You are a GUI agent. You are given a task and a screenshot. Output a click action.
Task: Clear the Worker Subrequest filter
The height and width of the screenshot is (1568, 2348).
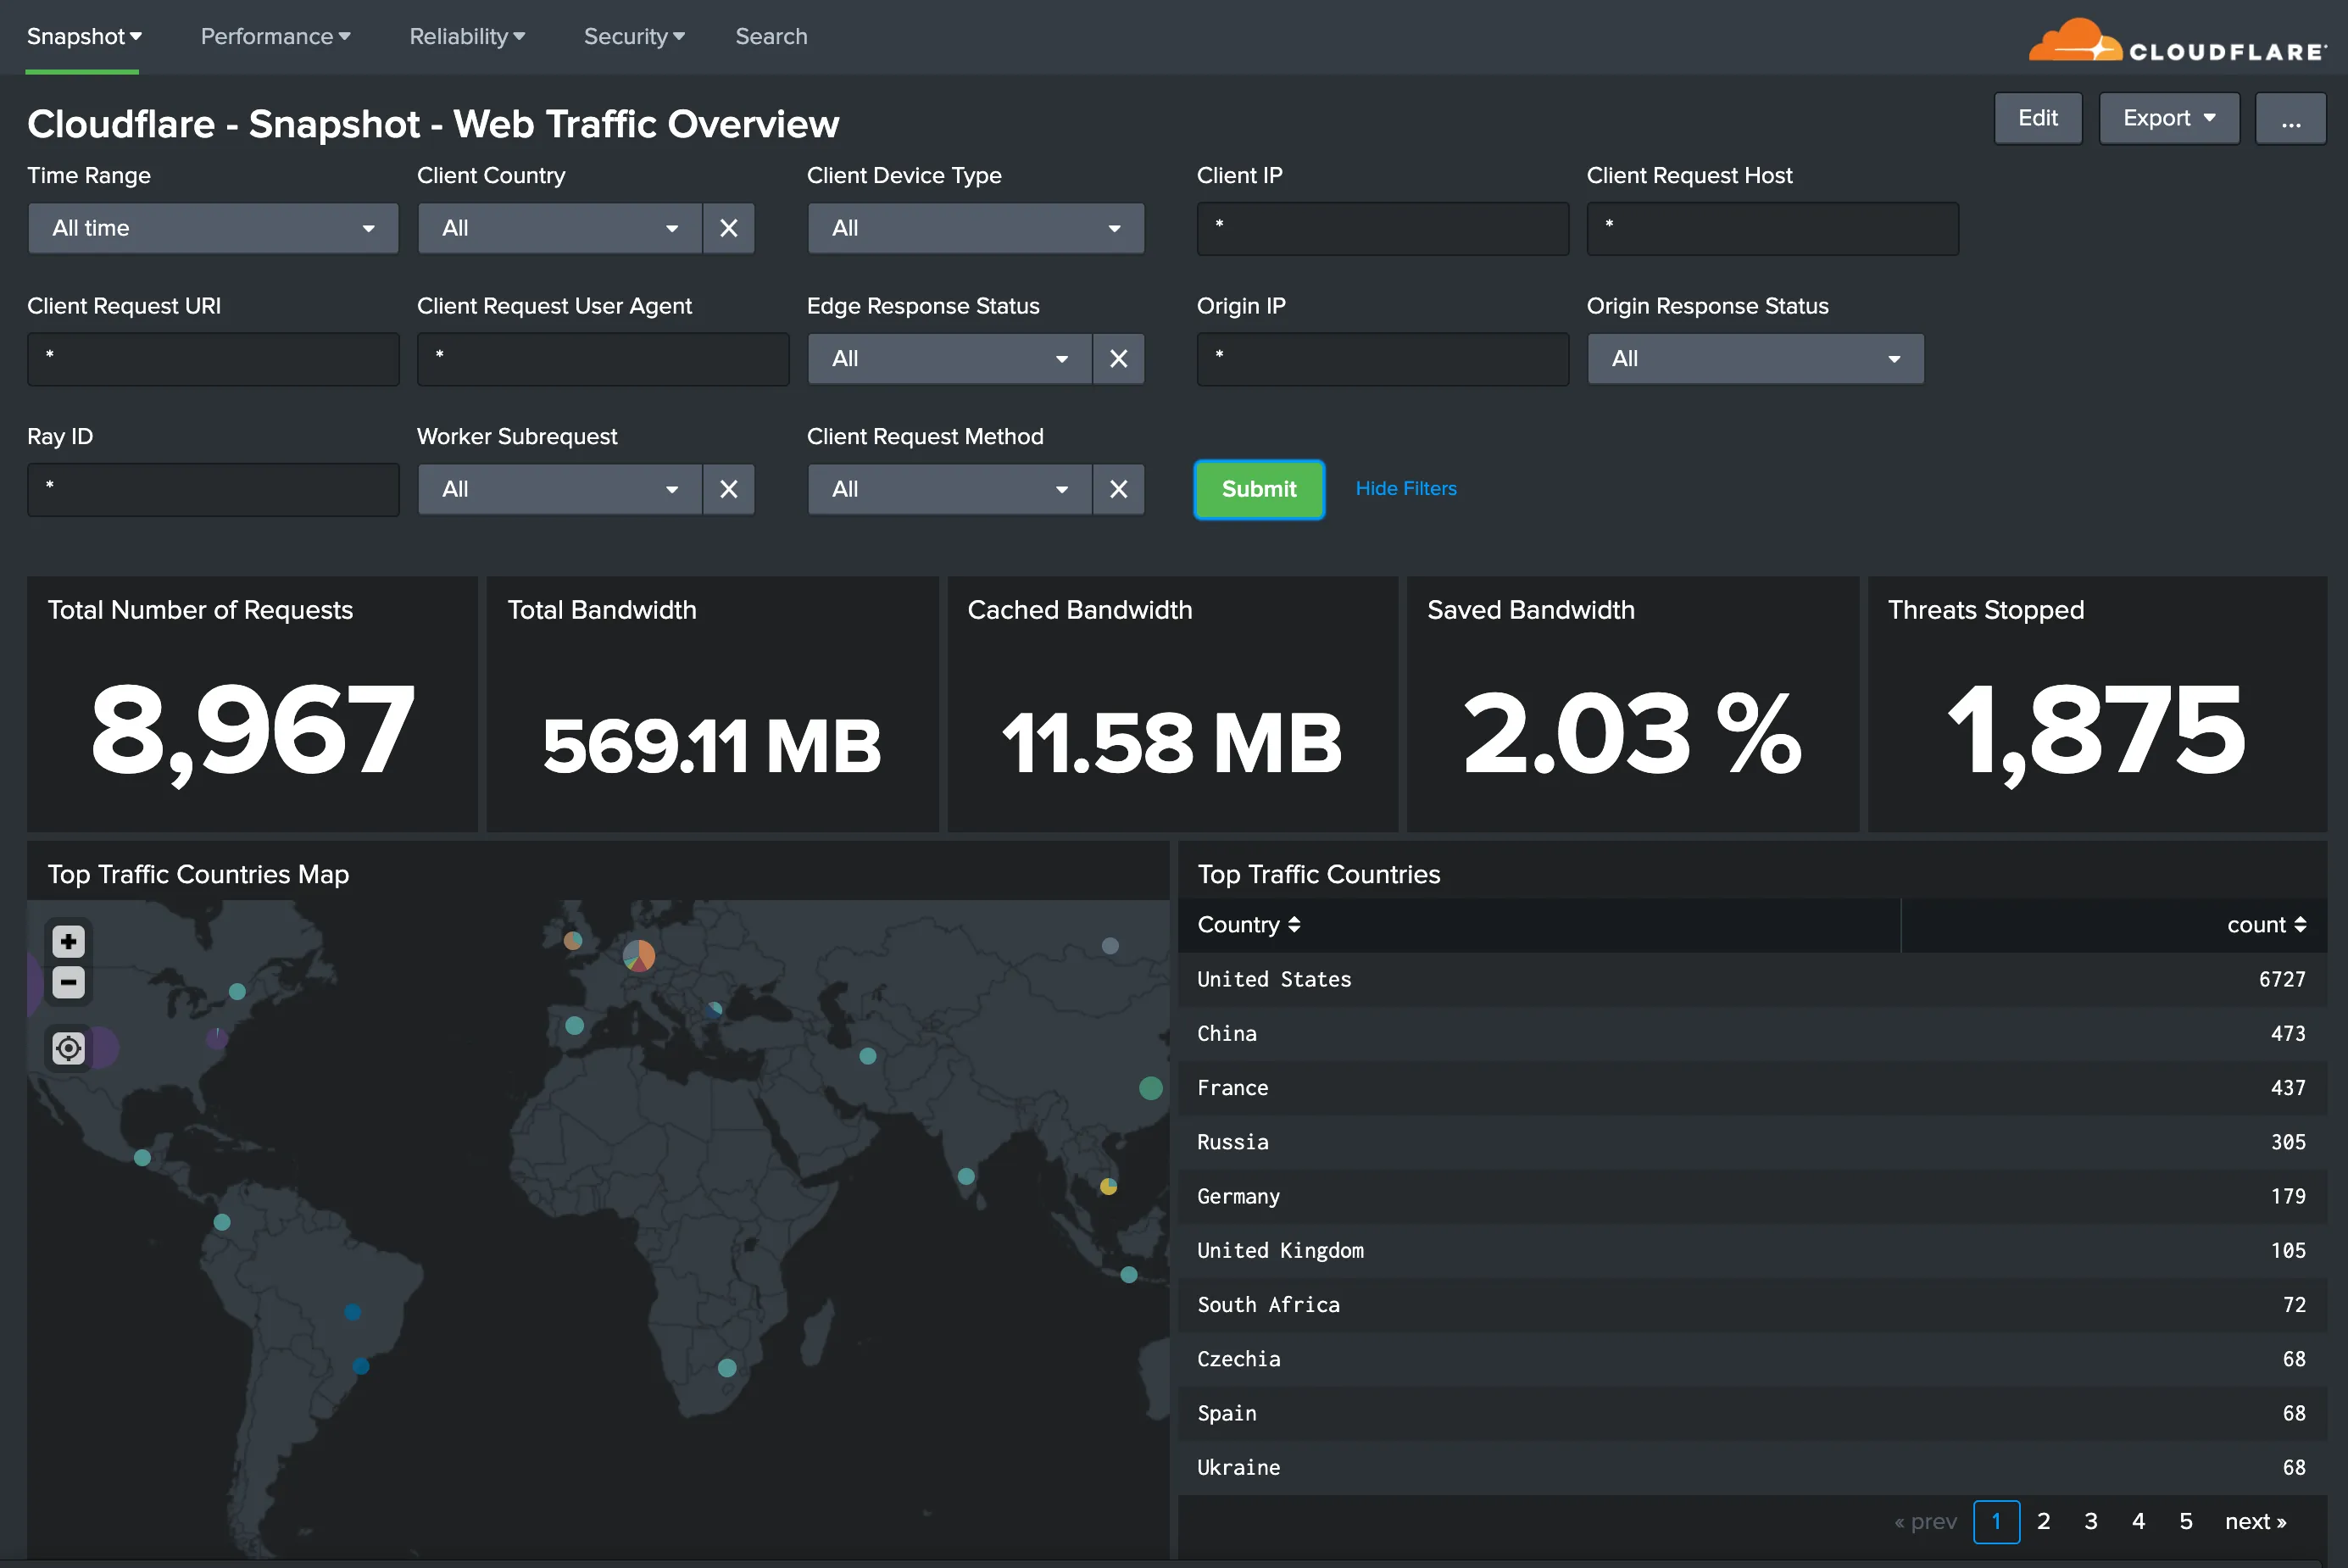click(x=728, y=489)
